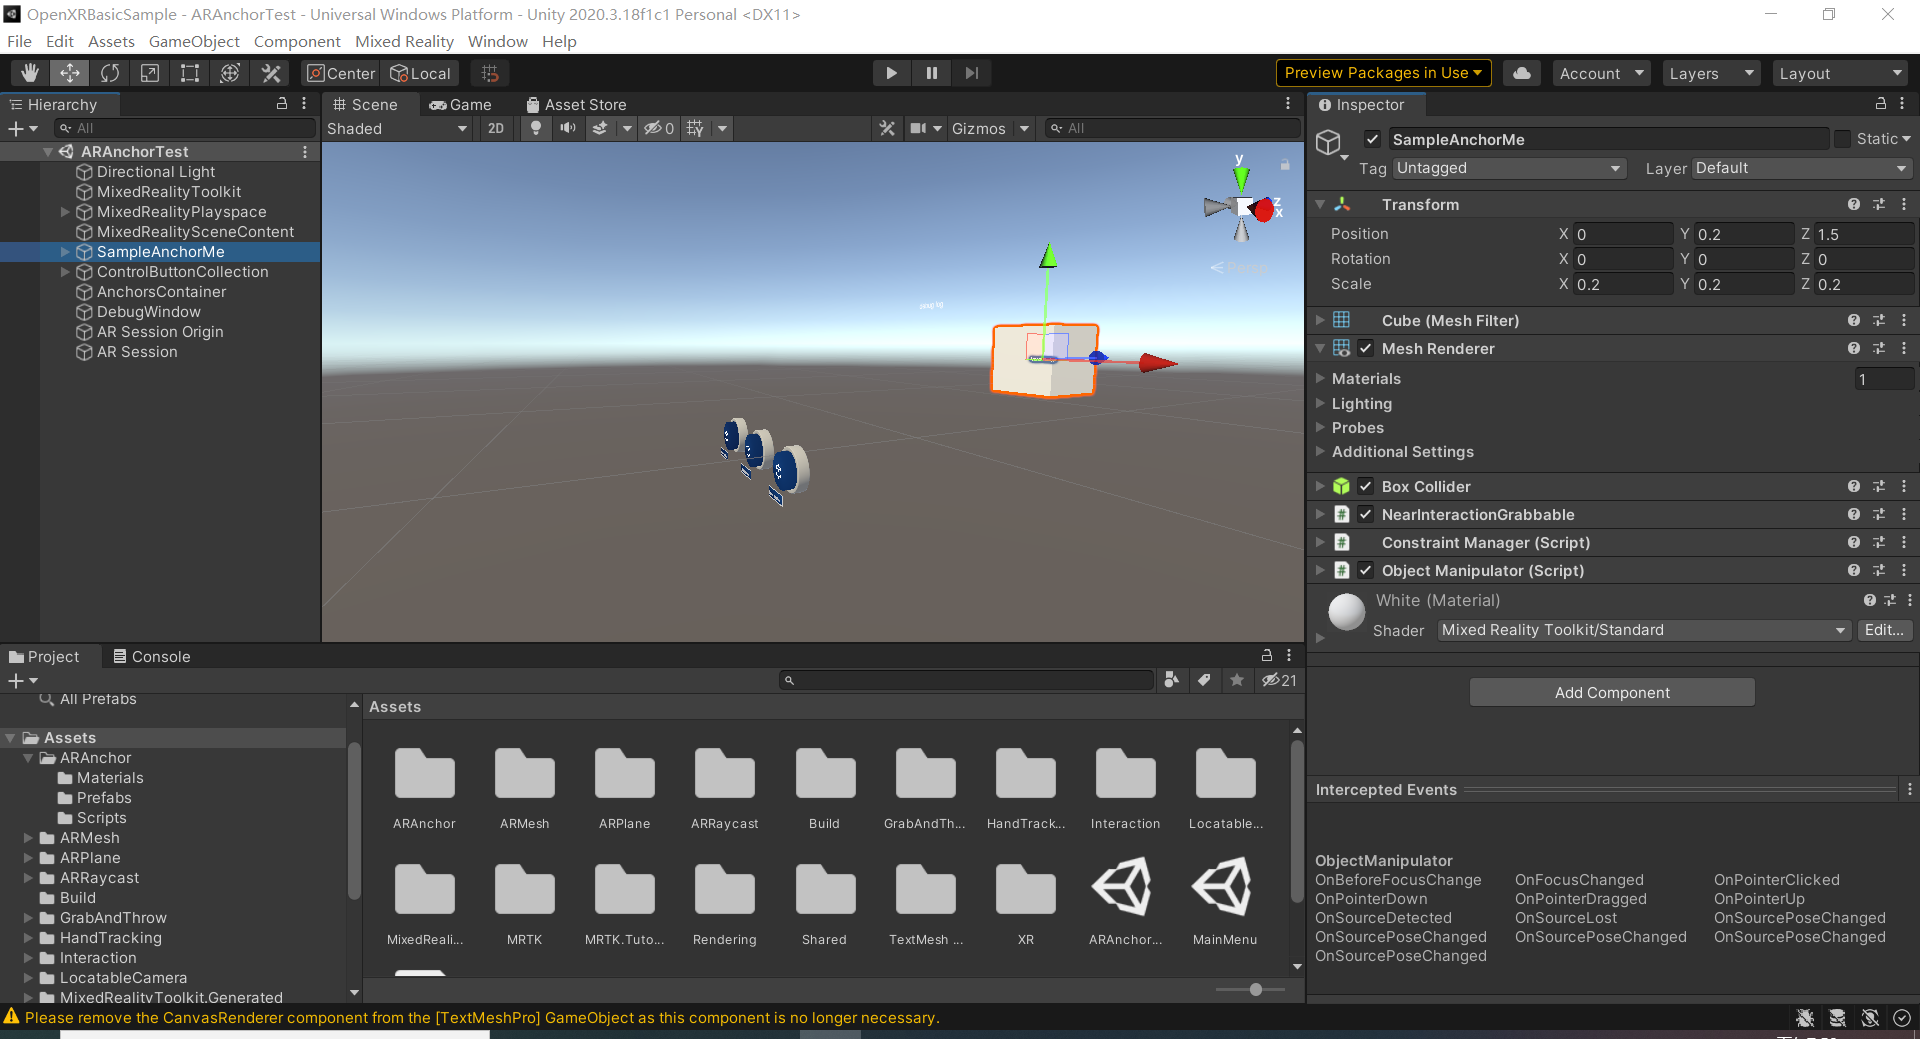Open the Layout dropdown
Viewport: 1920px width, 1039px height.
coord(1840,73)
